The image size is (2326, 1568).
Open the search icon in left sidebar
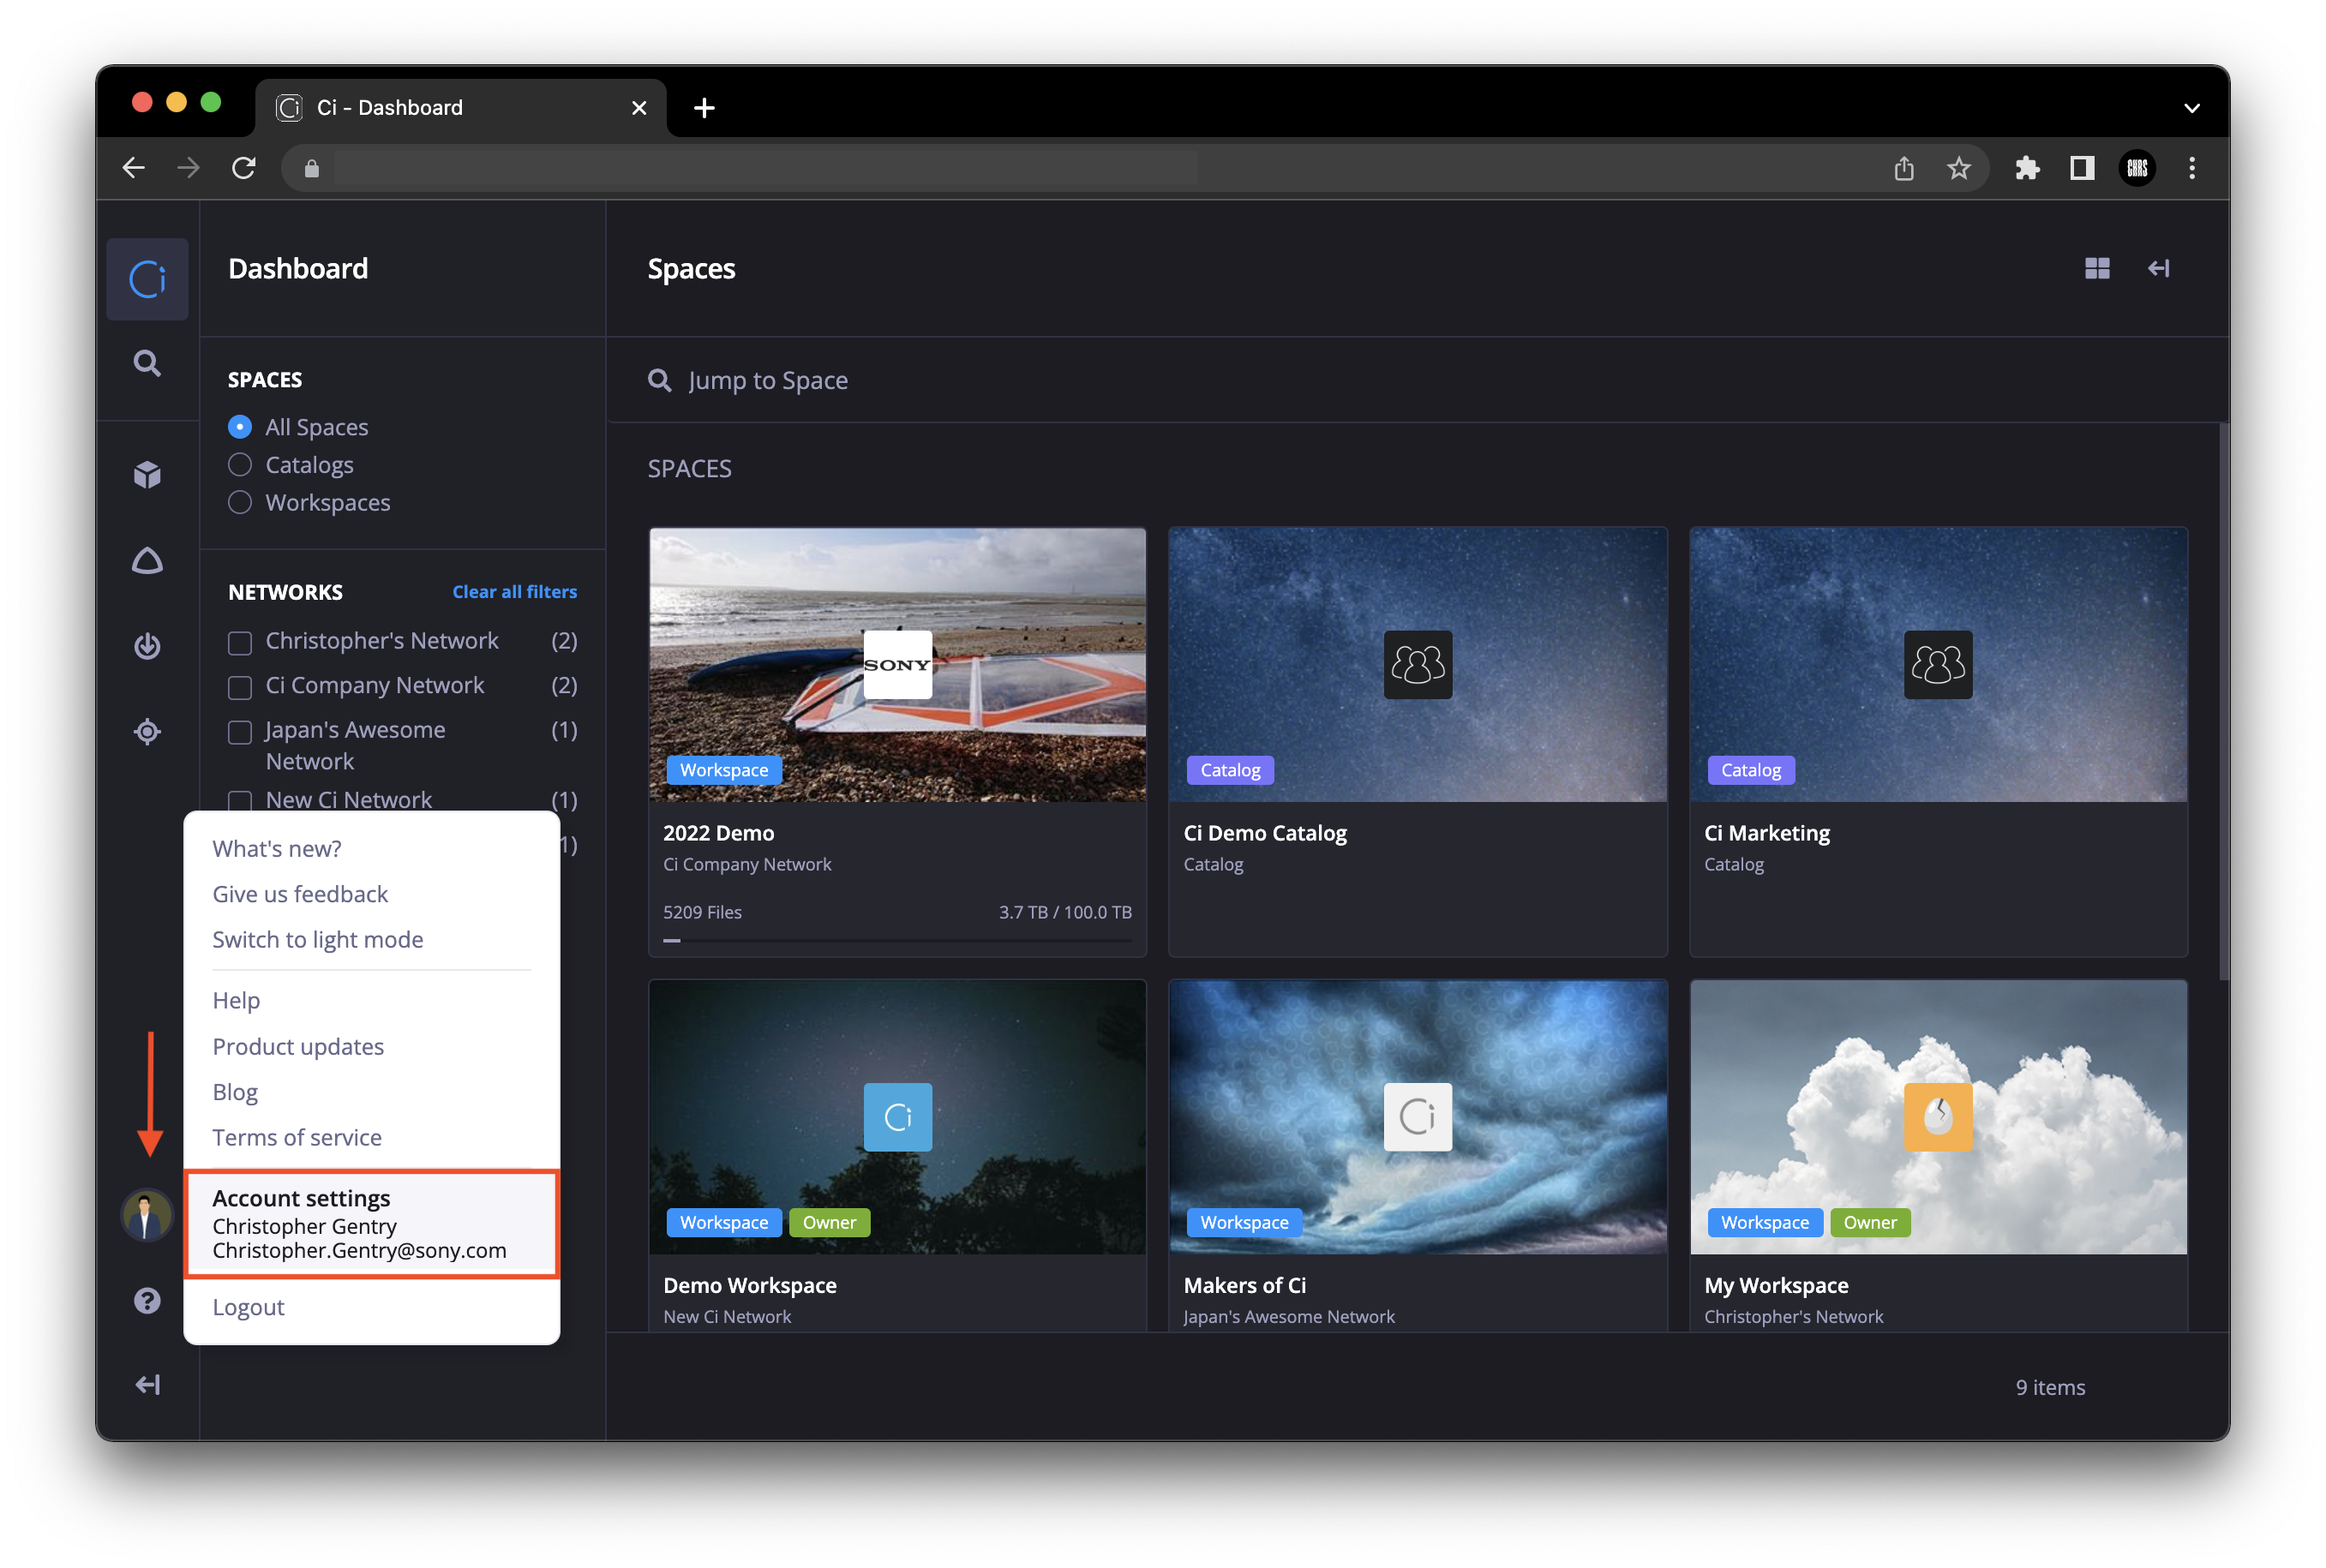click(x=147, y=362)
